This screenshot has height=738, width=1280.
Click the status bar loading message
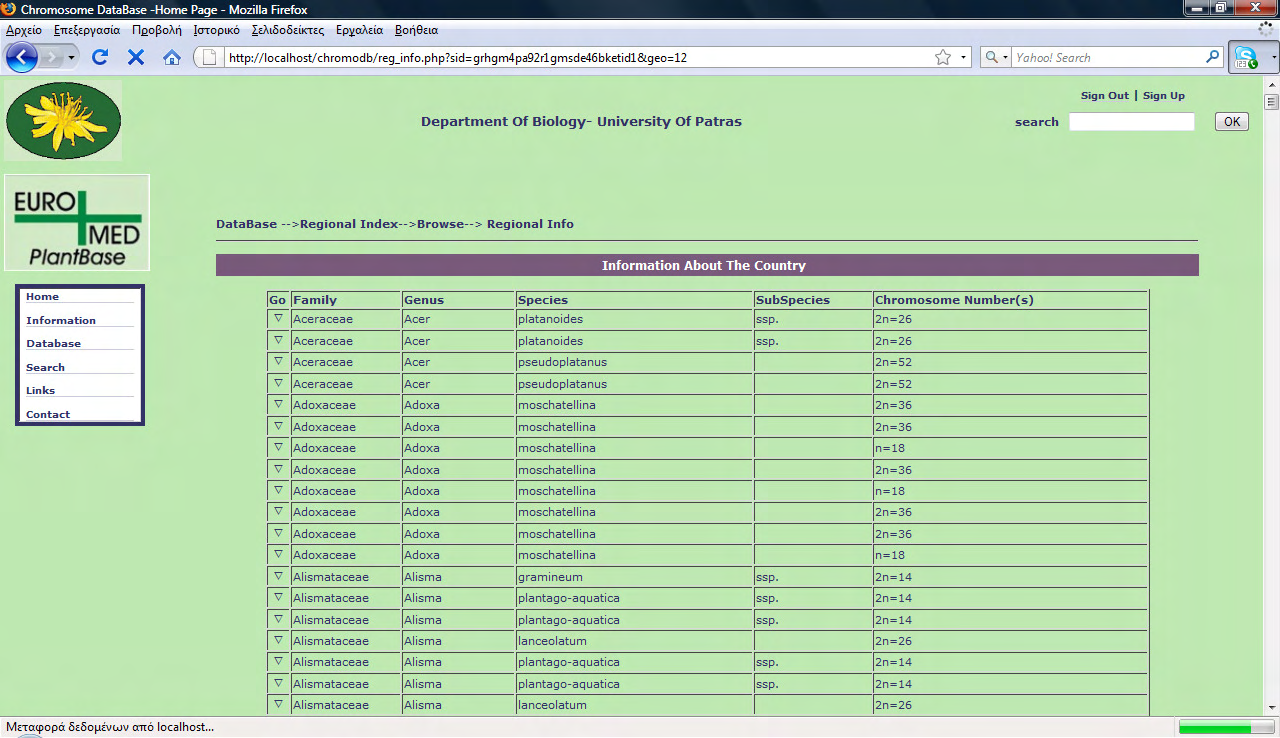[x=110, y=727]
